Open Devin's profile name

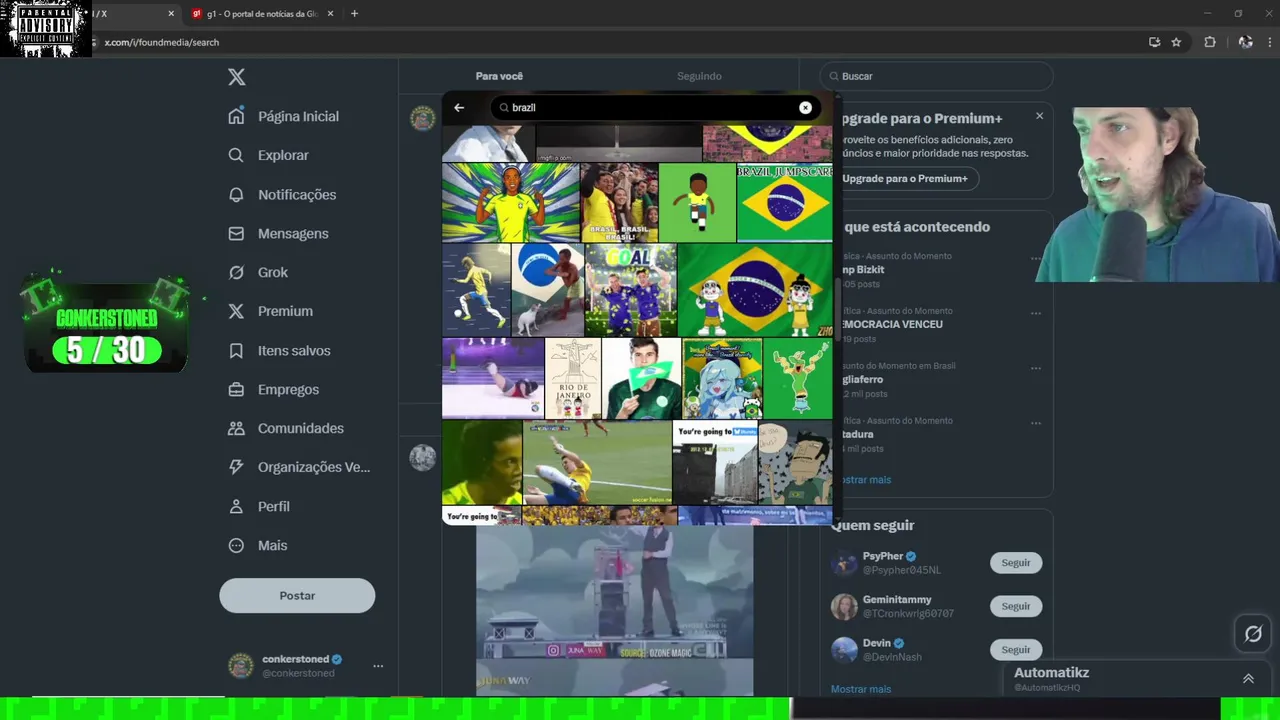pos(877,643)
